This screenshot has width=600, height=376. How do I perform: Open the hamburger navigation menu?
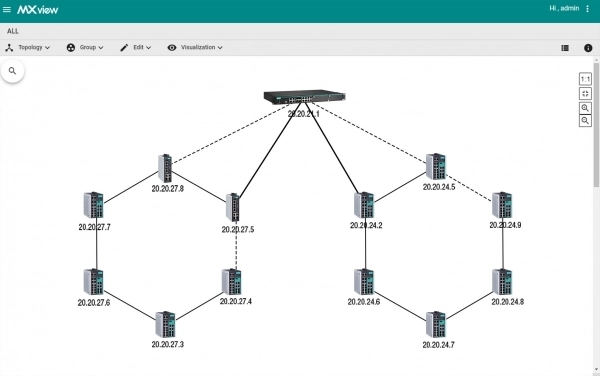pos(7,9)
